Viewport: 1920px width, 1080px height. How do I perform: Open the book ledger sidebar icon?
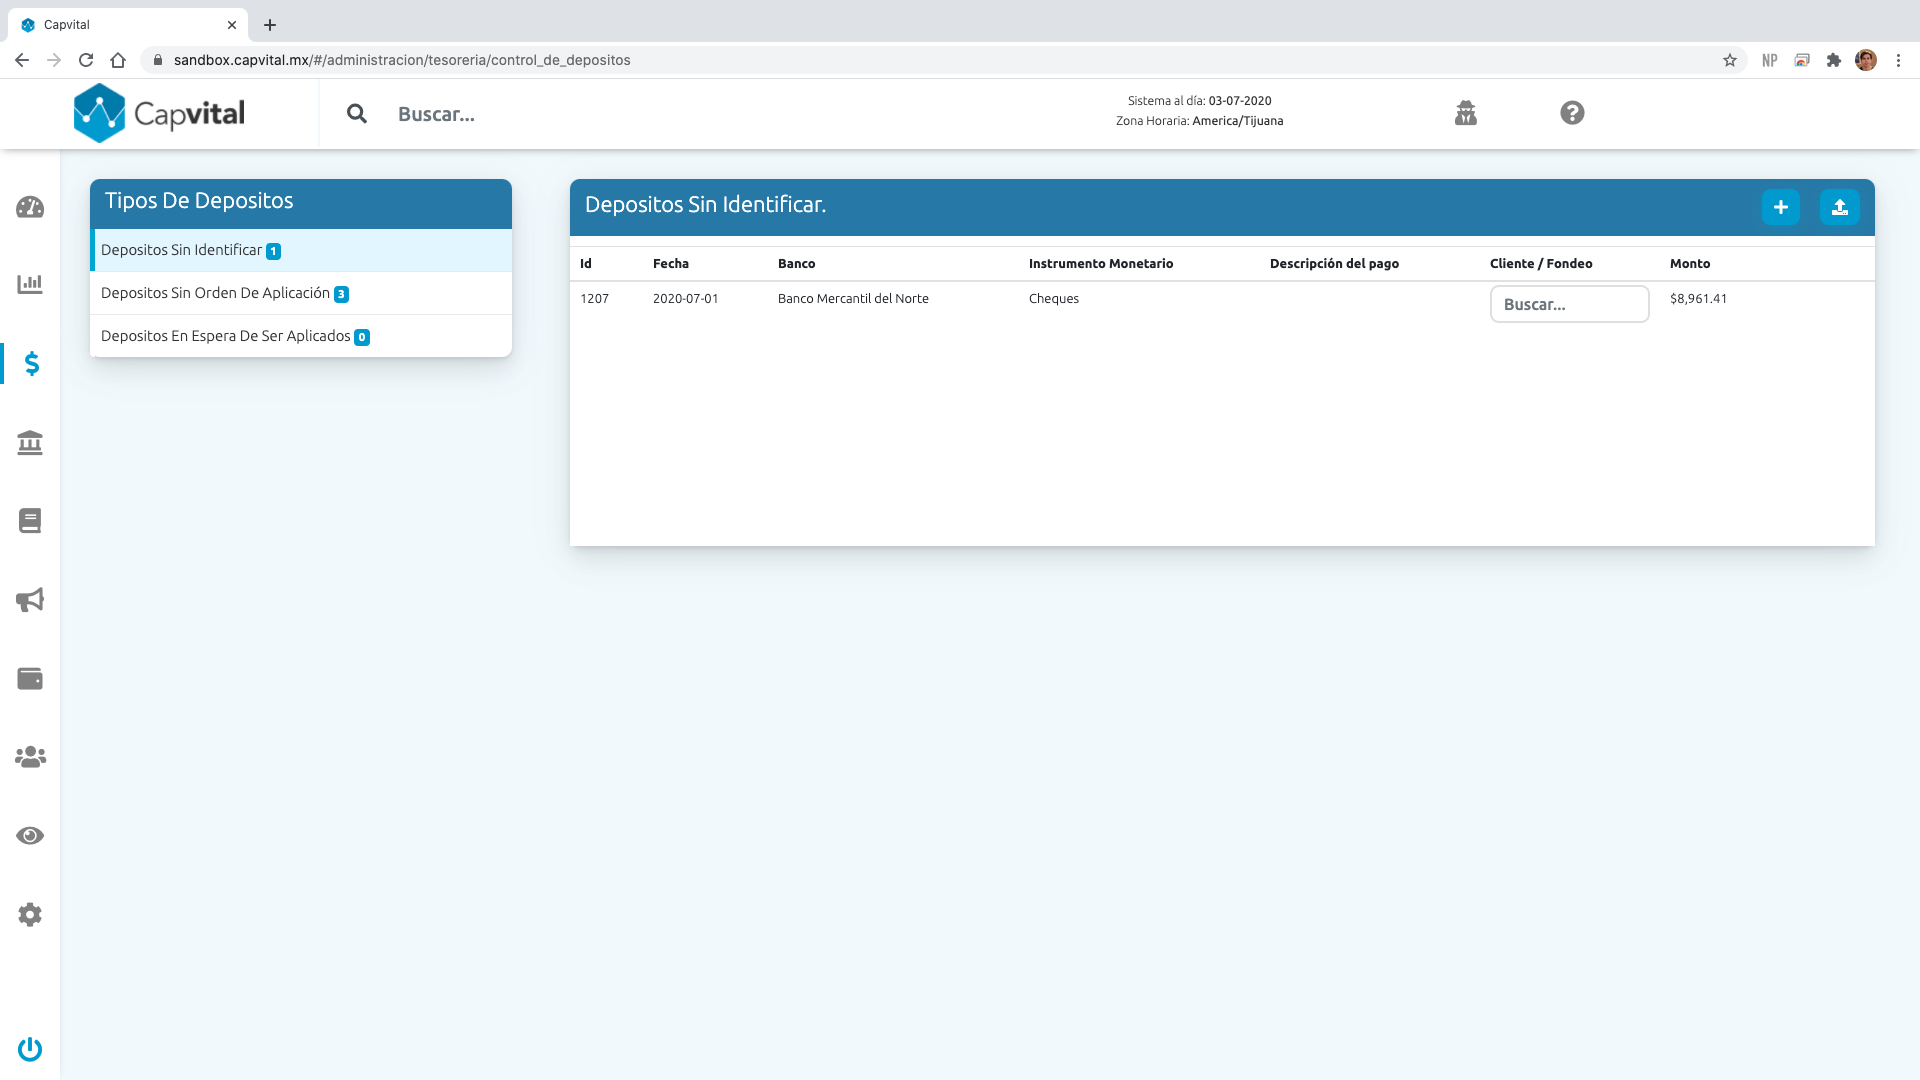(x=30, y=521)
